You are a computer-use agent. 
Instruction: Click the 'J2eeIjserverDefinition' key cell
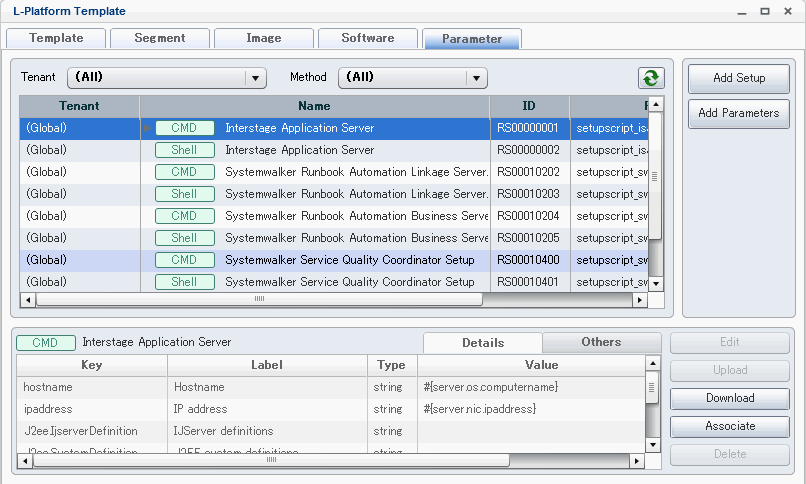(93, 432)
